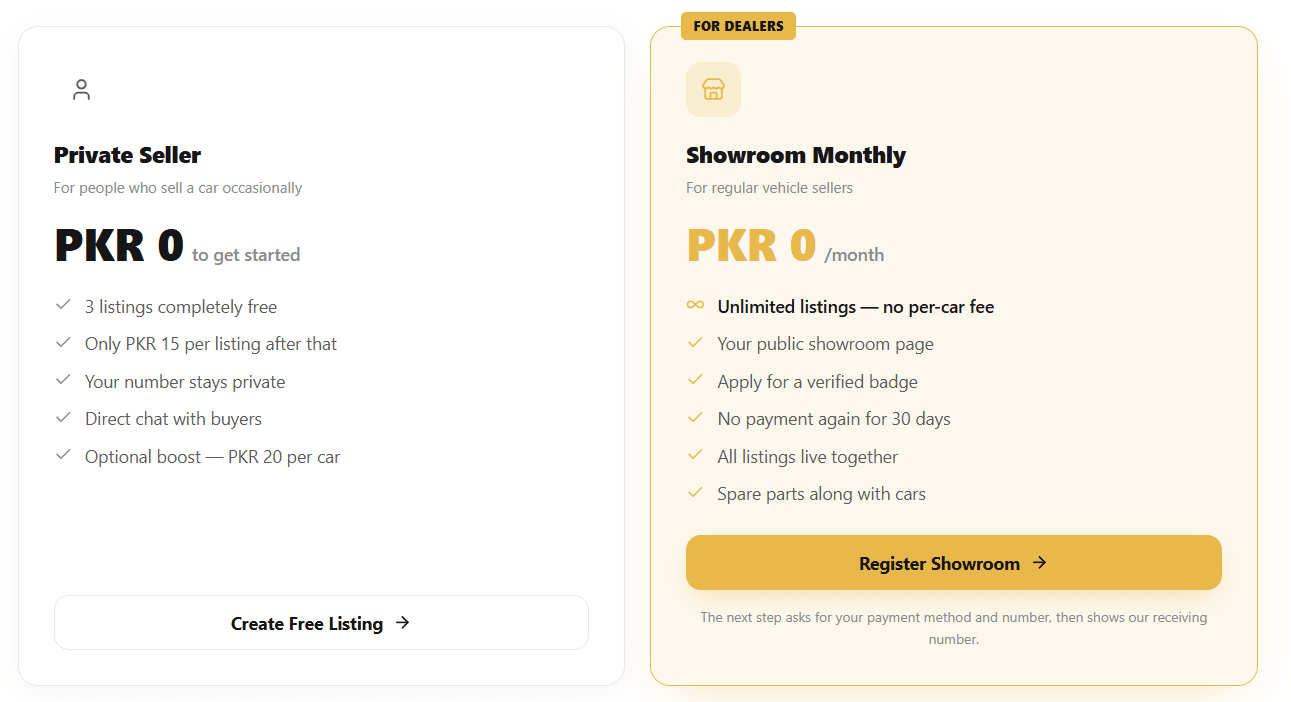Click the Showroom storefront icon

[713, 89]
